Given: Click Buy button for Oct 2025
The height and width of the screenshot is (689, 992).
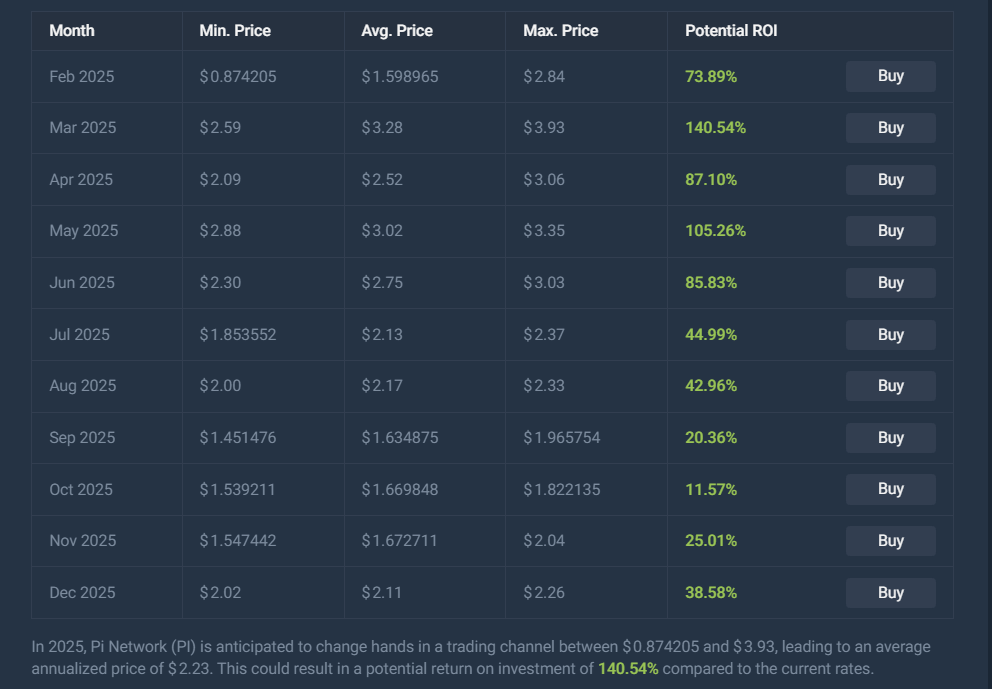Looking at the screenshot, I should tap(890, 489).
